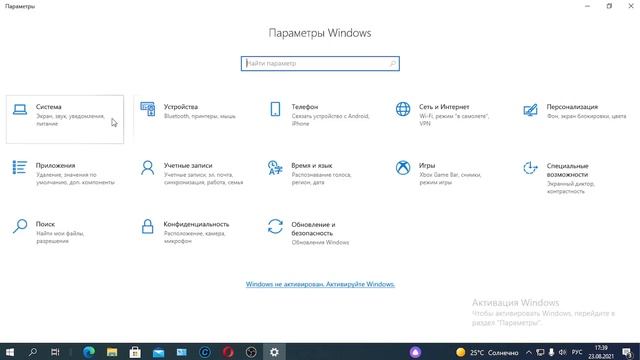Open the notification Action Center icon
The width and height of the screenshot is (640, 360).
(x=628, y=352)
